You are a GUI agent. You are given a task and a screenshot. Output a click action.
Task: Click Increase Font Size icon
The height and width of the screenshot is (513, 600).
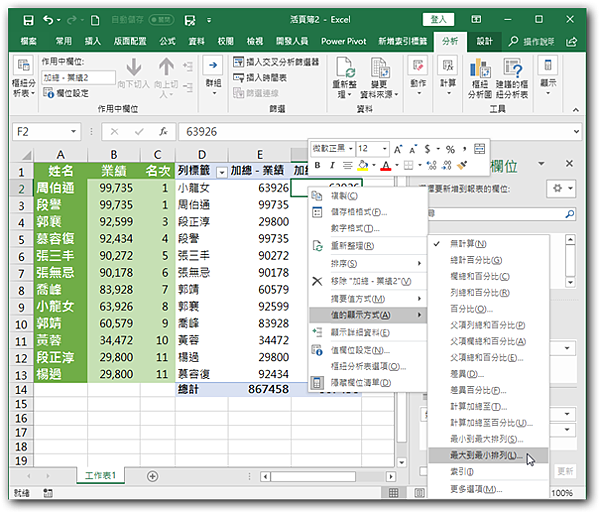[x=397, y=148]
